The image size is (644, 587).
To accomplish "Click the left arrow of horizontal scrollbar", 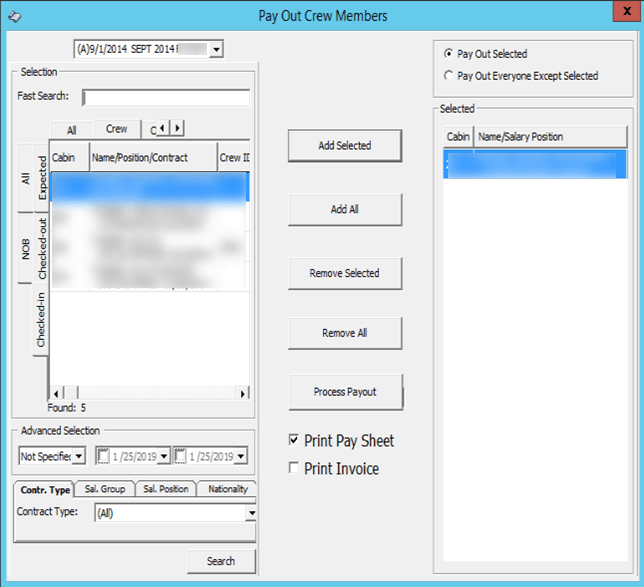I will pos(56,394).
